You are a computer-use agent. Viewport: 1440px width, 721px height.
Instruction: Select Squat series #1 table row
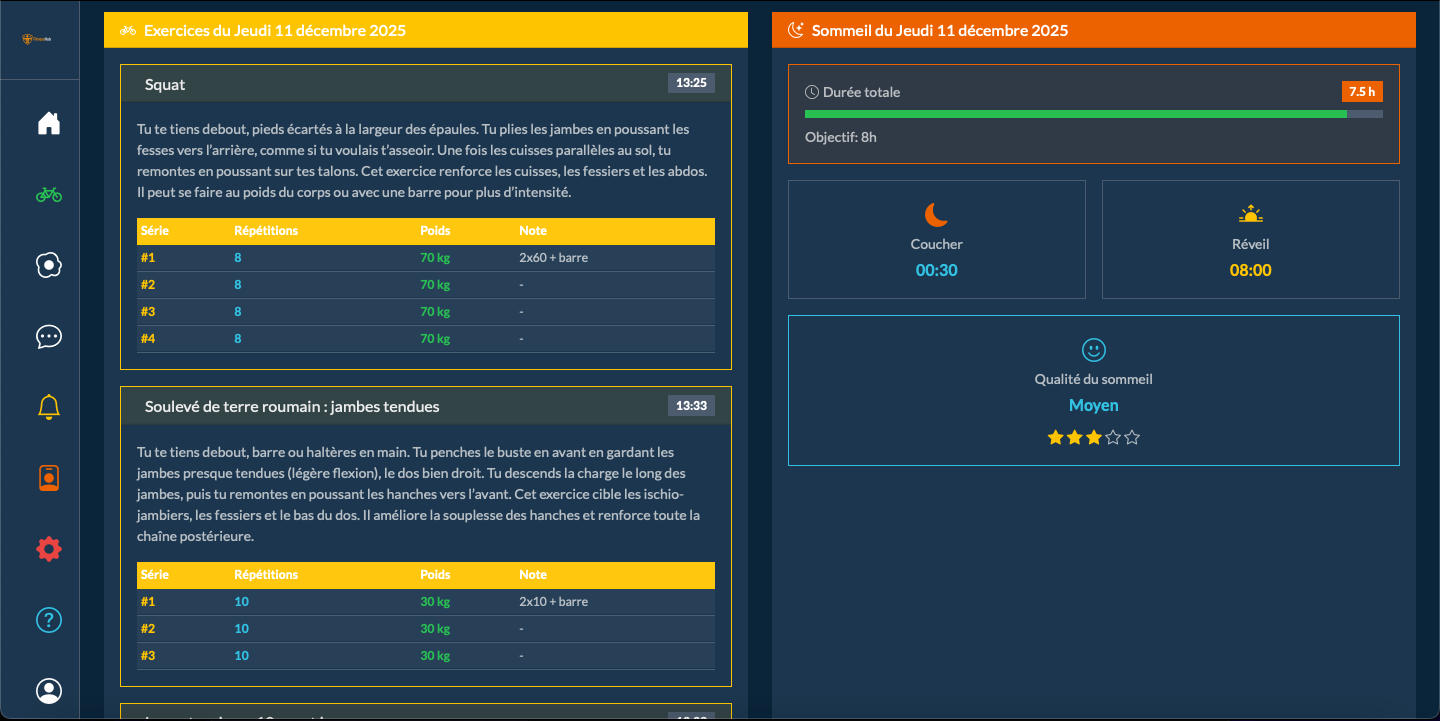click(425, 258)
